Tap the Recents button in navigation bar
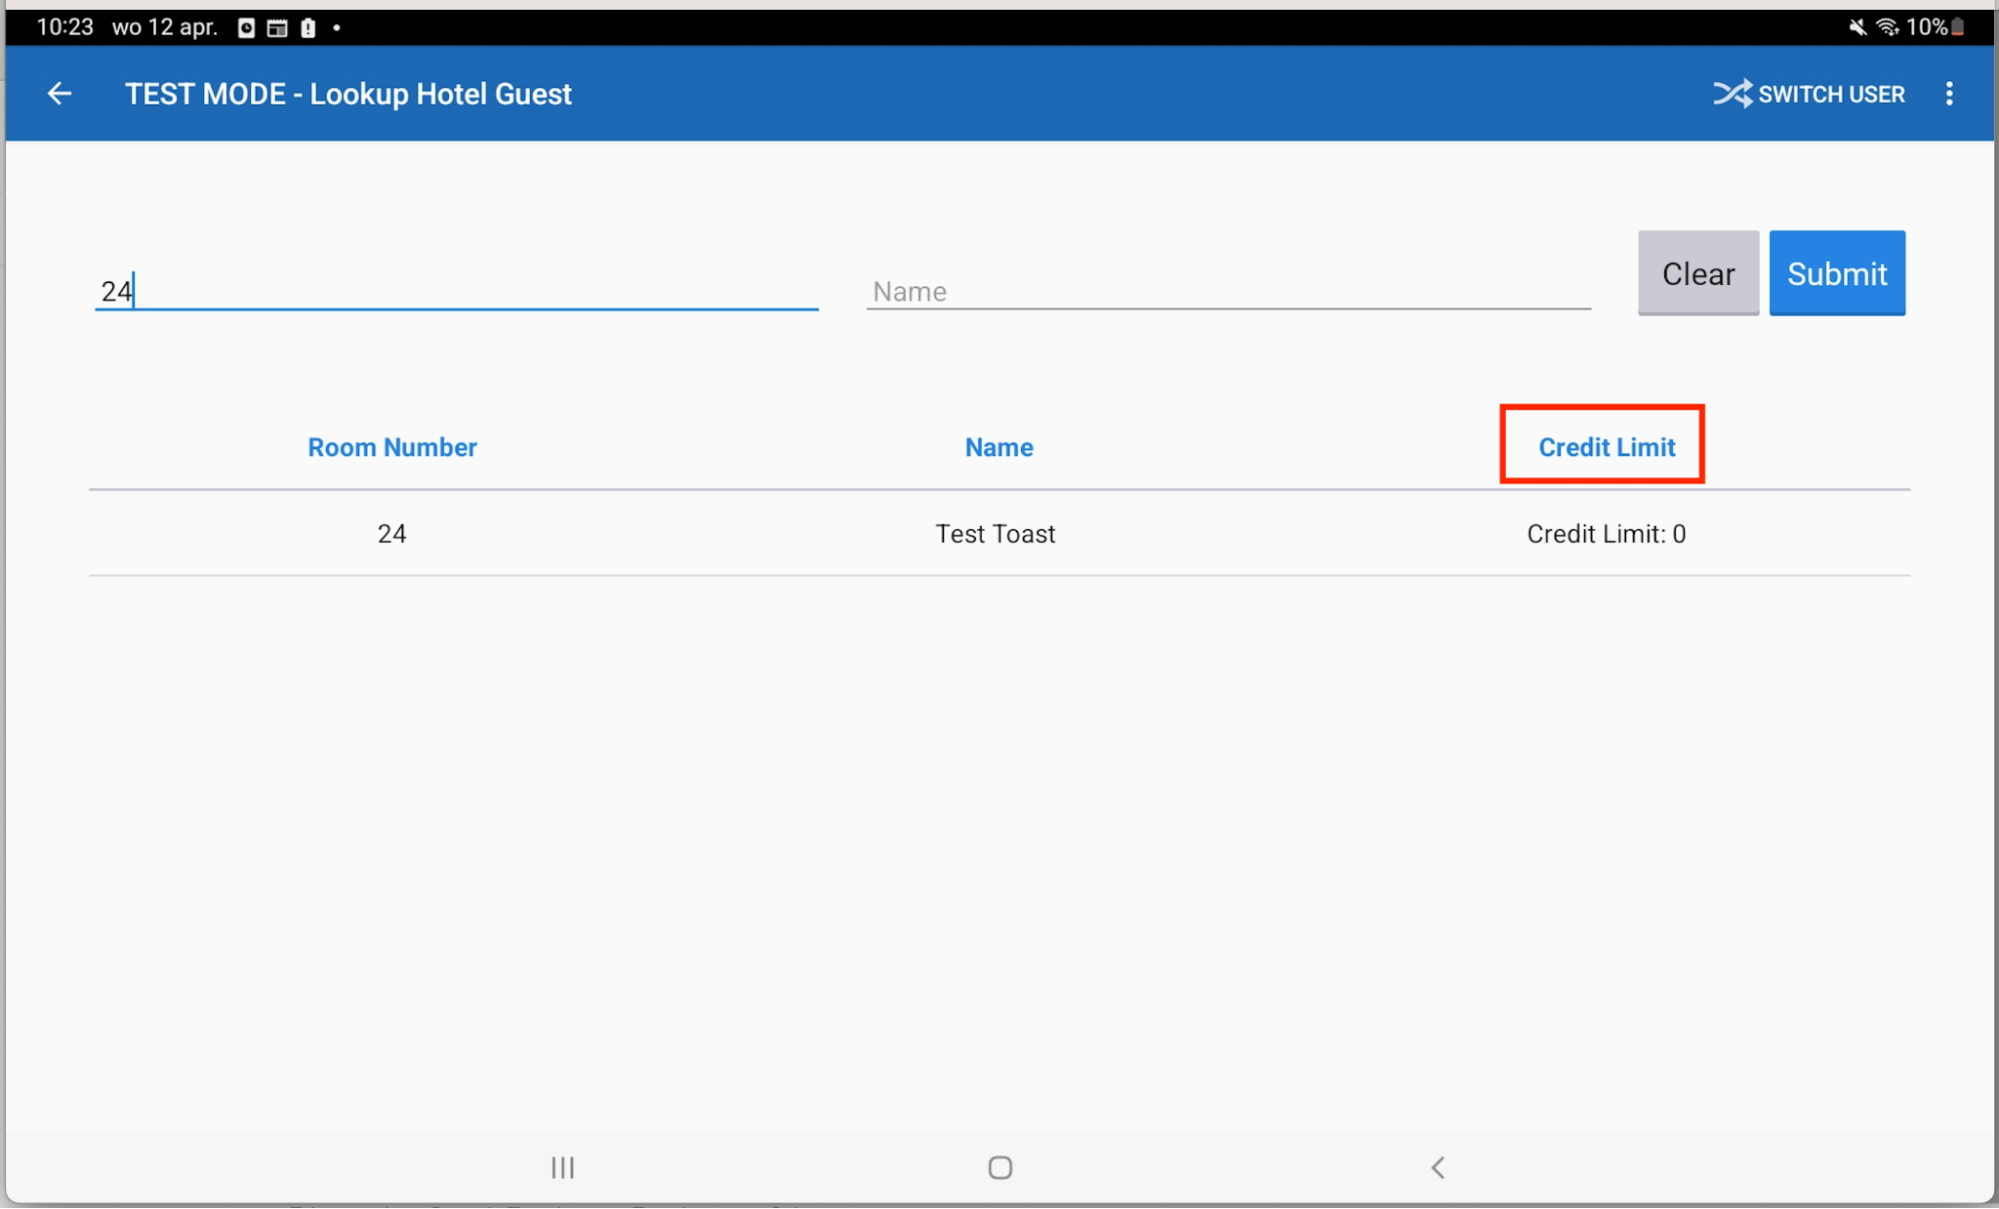1999x1209 pixels. (562, 1167)
